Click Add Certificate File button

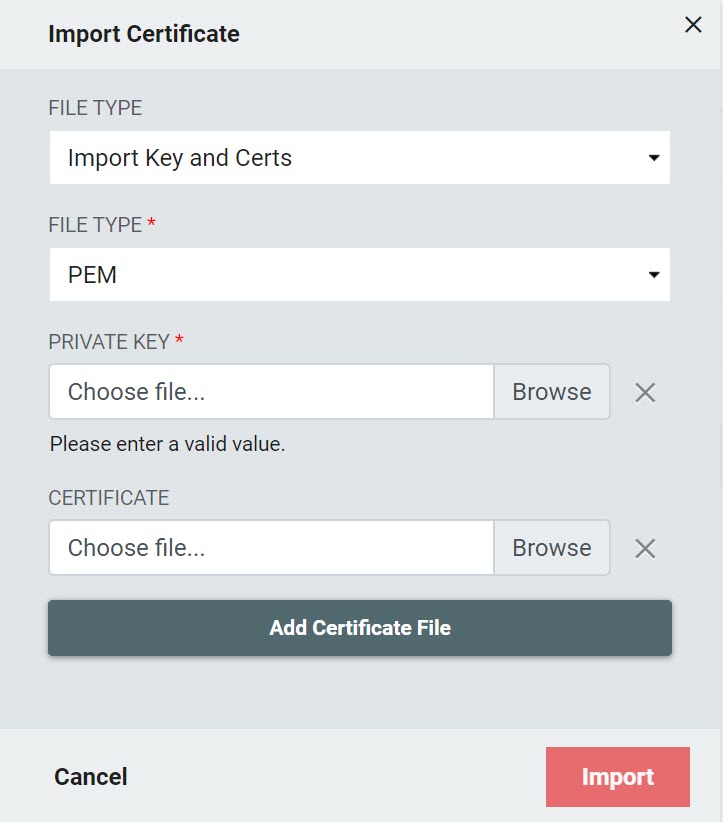(x=360, y=628)
